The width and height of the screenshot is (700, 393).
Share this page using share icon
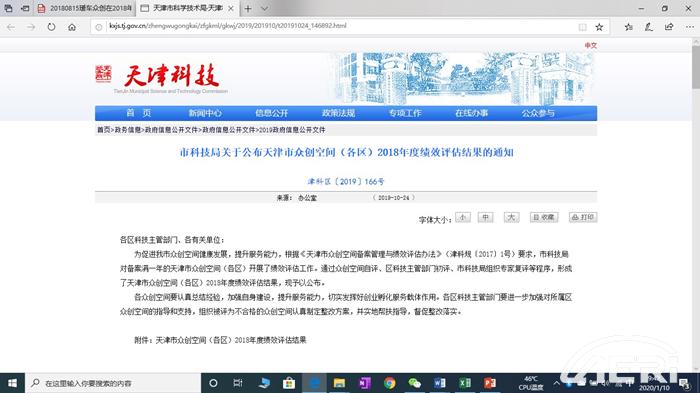(669, 27)
